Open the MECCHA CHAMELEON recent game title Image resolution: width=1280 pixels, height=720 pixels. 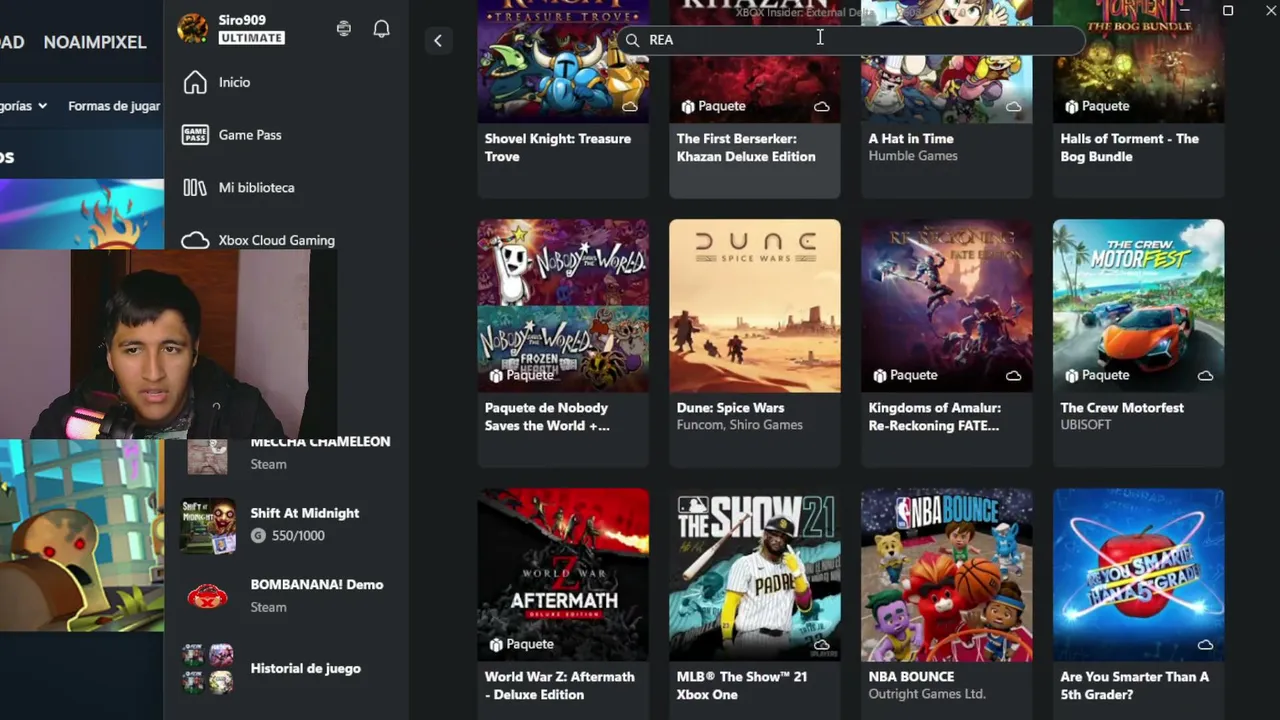[320, 442]
